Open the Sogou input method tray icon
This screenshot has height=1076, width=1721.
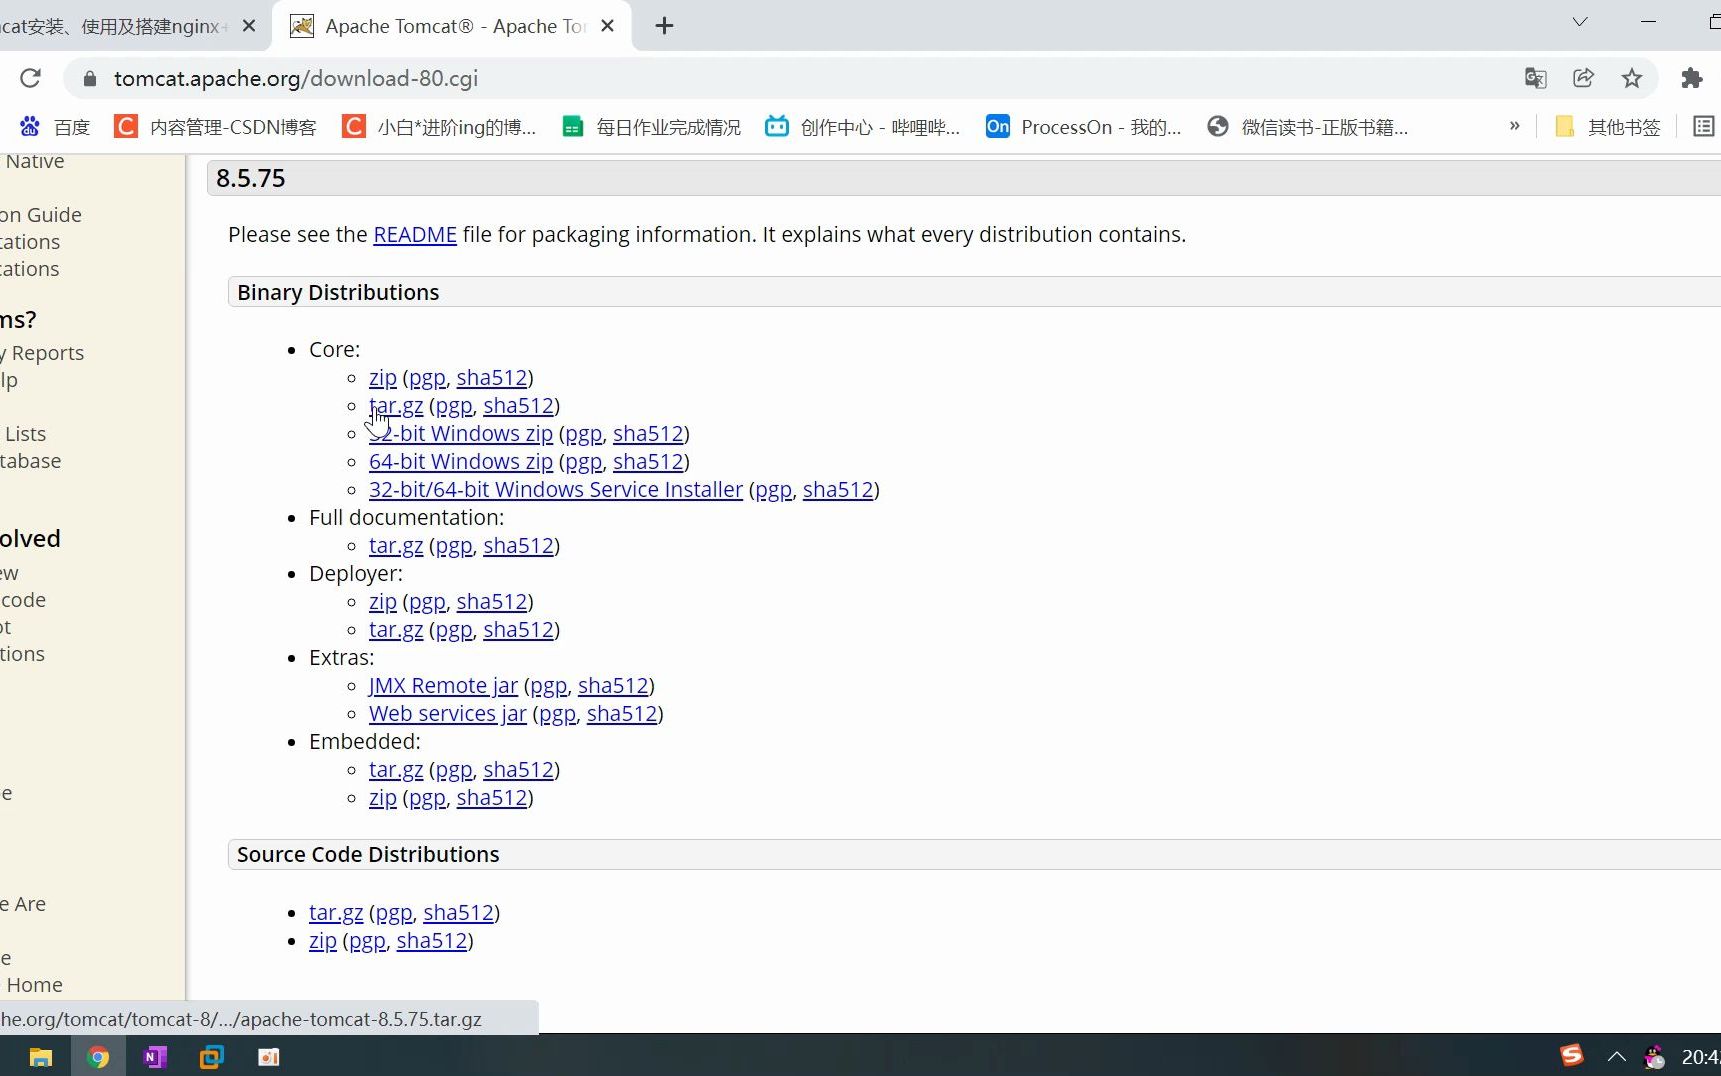click(1572, 1056)
